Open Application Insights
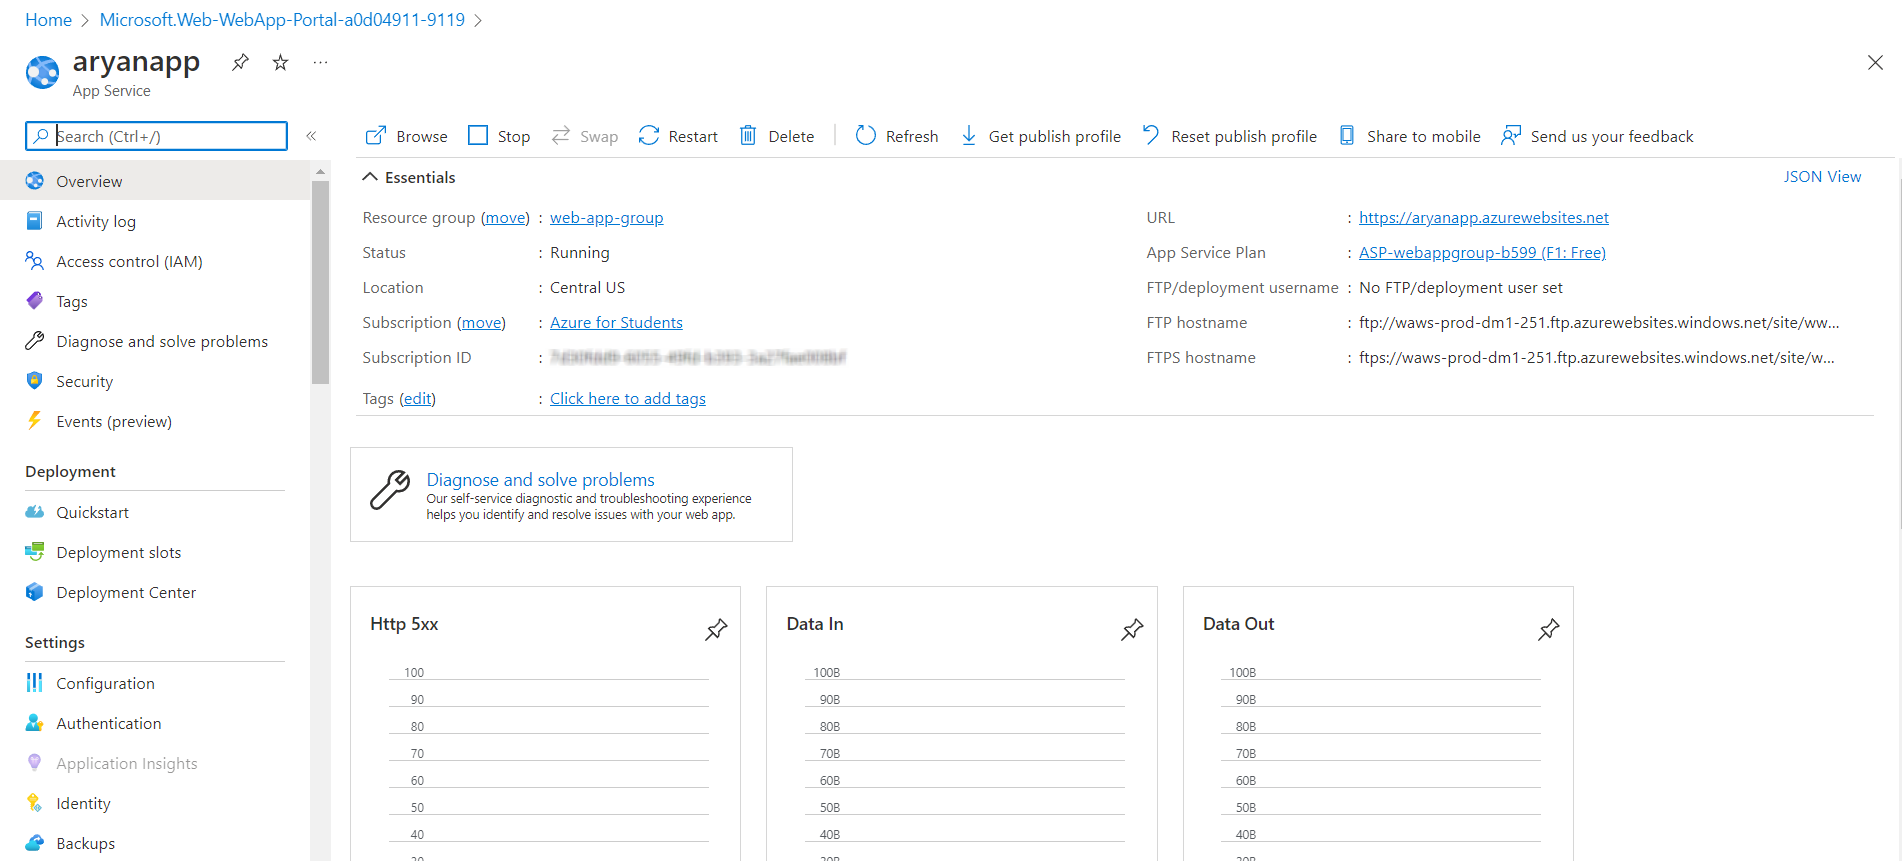The width and height of the screenshot is (1902, 861). click(155, 763)
